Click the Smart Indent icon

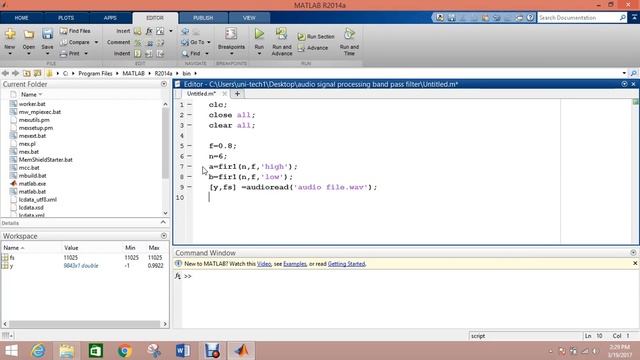(138, 53)
